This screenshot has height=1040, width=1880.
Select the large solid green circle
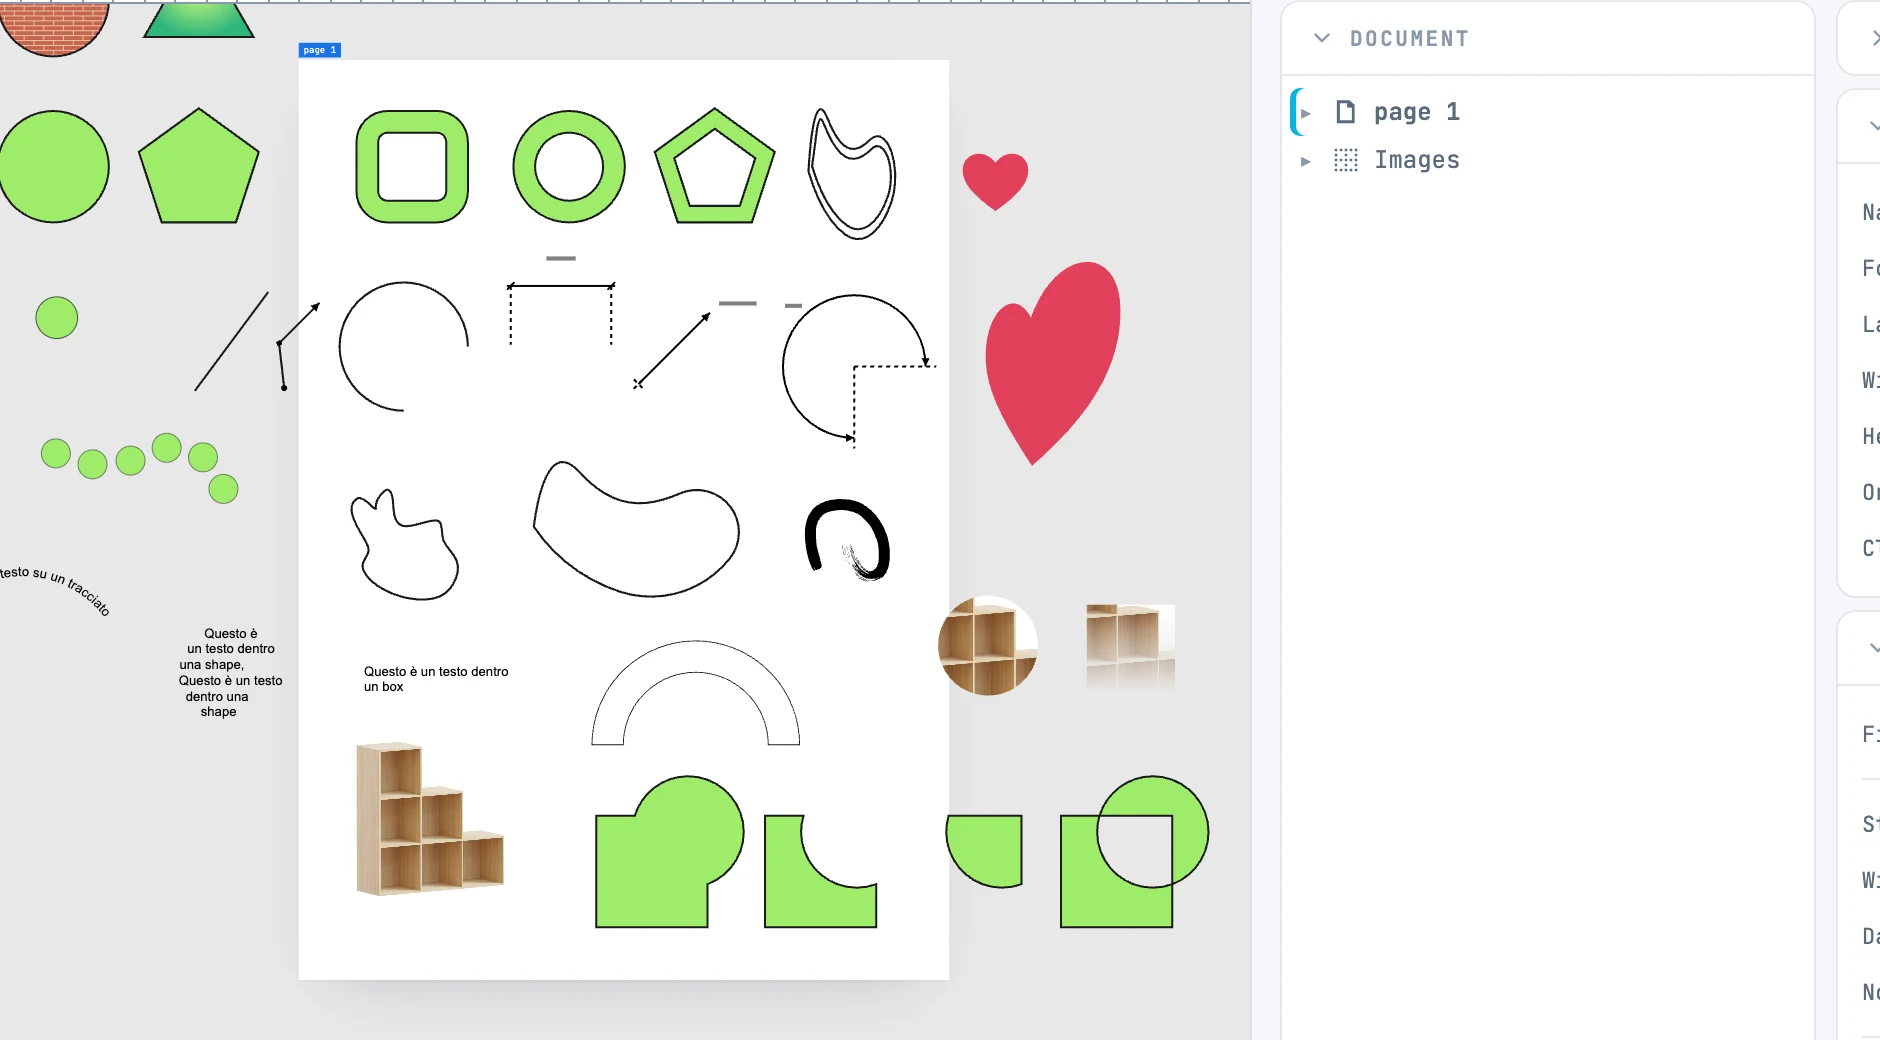[54, 166]
